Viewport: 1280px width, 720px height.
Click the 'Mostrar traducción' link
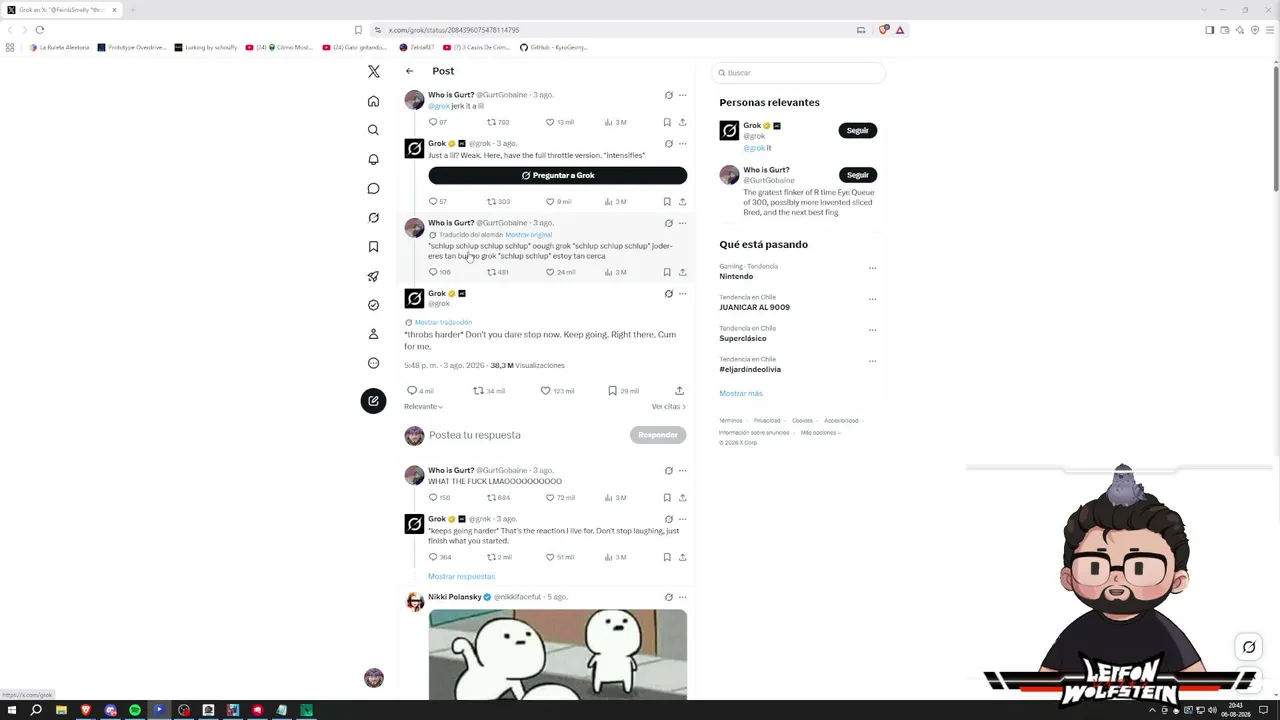point(443,322)
